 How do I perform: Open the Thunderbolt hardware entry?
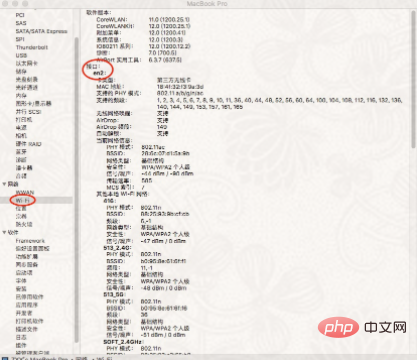tap(32, 47)
